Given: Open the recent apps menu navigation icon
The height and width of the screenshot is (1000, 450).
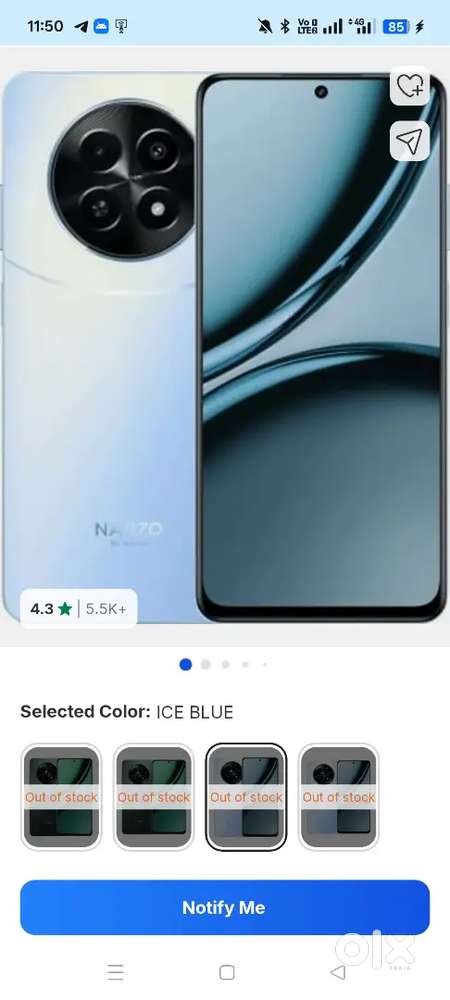Looking at the screenshot, I should 115,972.
